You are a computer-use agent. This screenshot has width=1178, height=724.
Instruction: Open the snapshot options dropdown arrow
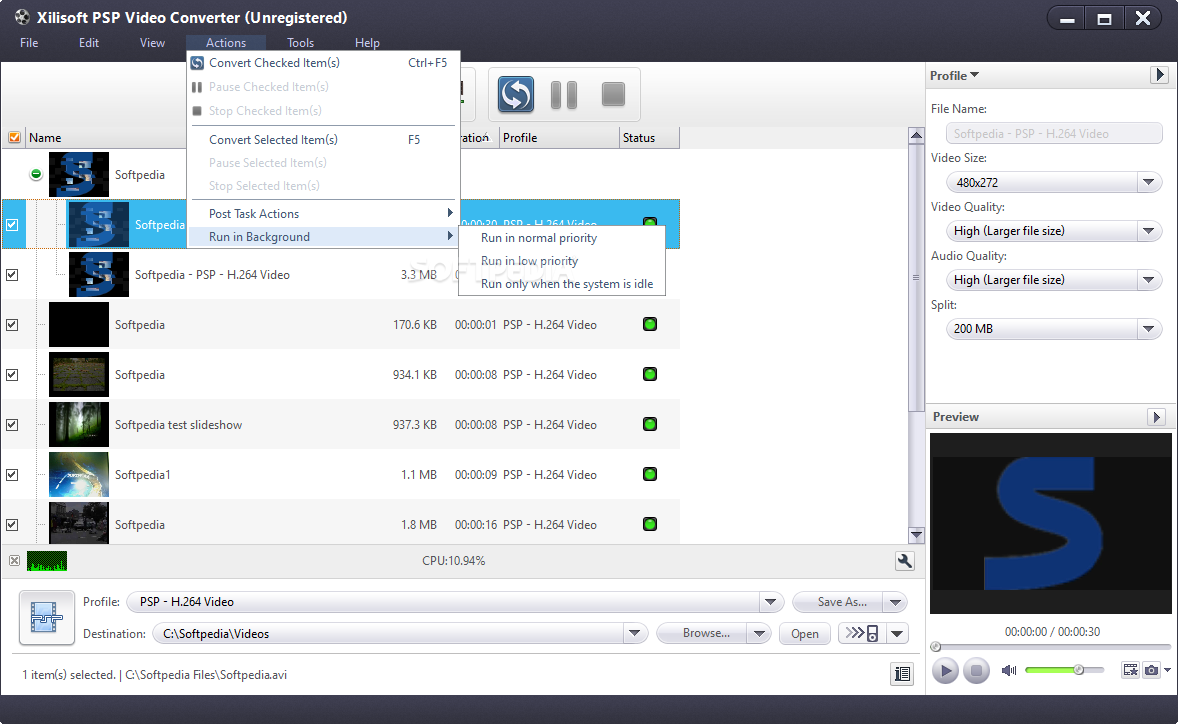pyautogui.click(x=1167, y=670)
